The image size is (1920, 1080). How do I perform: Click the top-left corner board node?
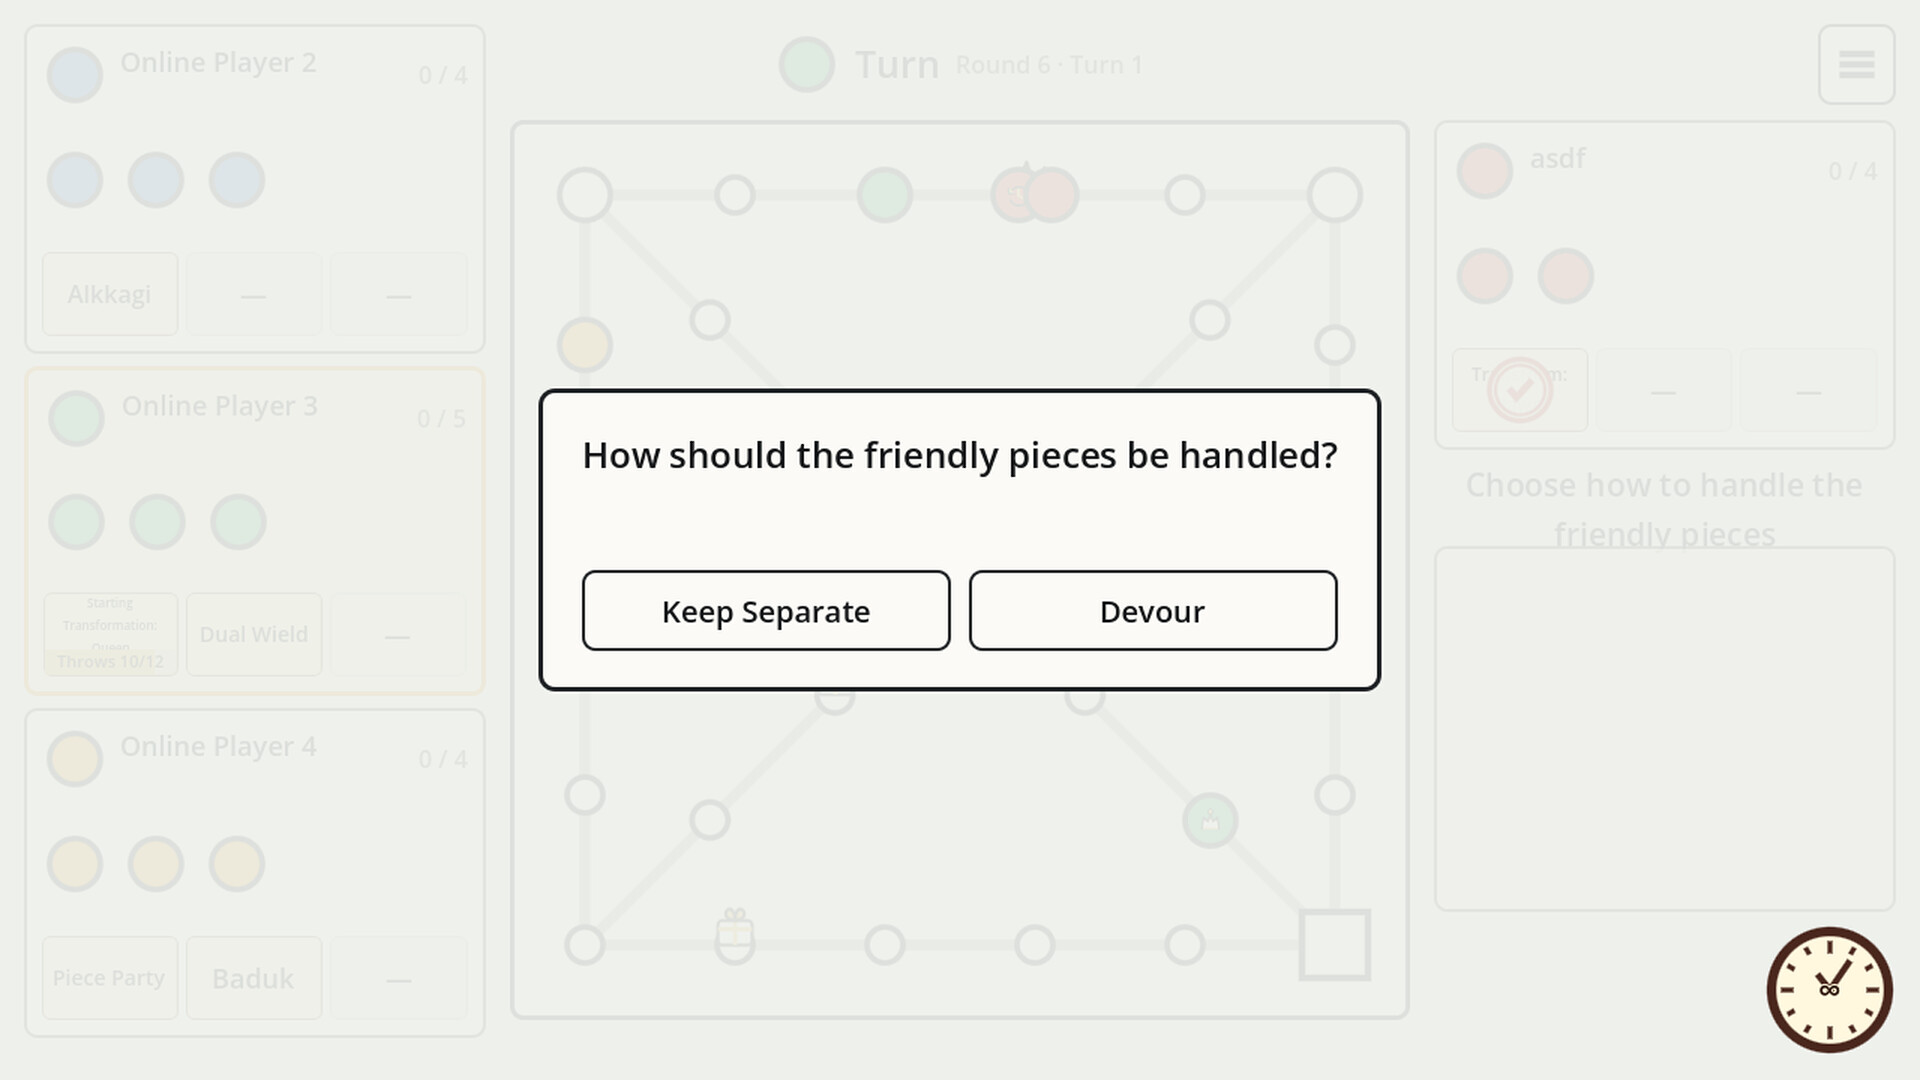585,195
